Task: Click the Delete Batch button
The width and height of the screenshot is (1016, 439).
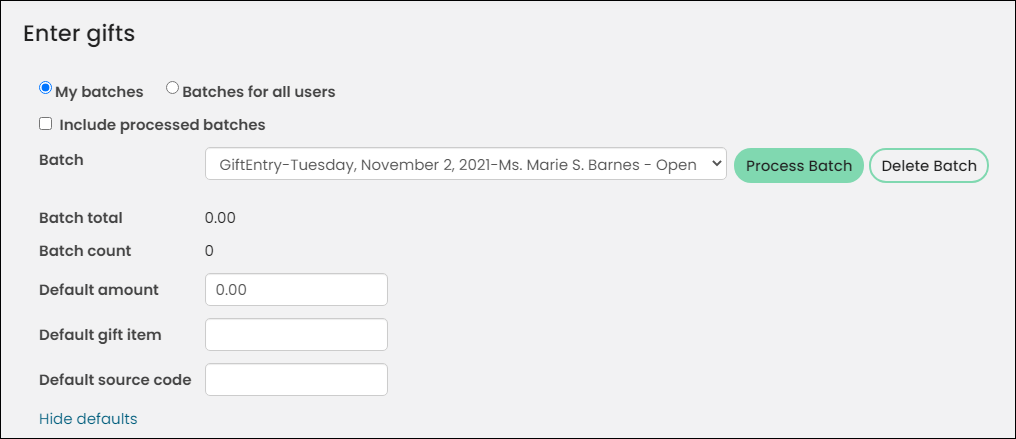Action: click(x=929, y=166)
